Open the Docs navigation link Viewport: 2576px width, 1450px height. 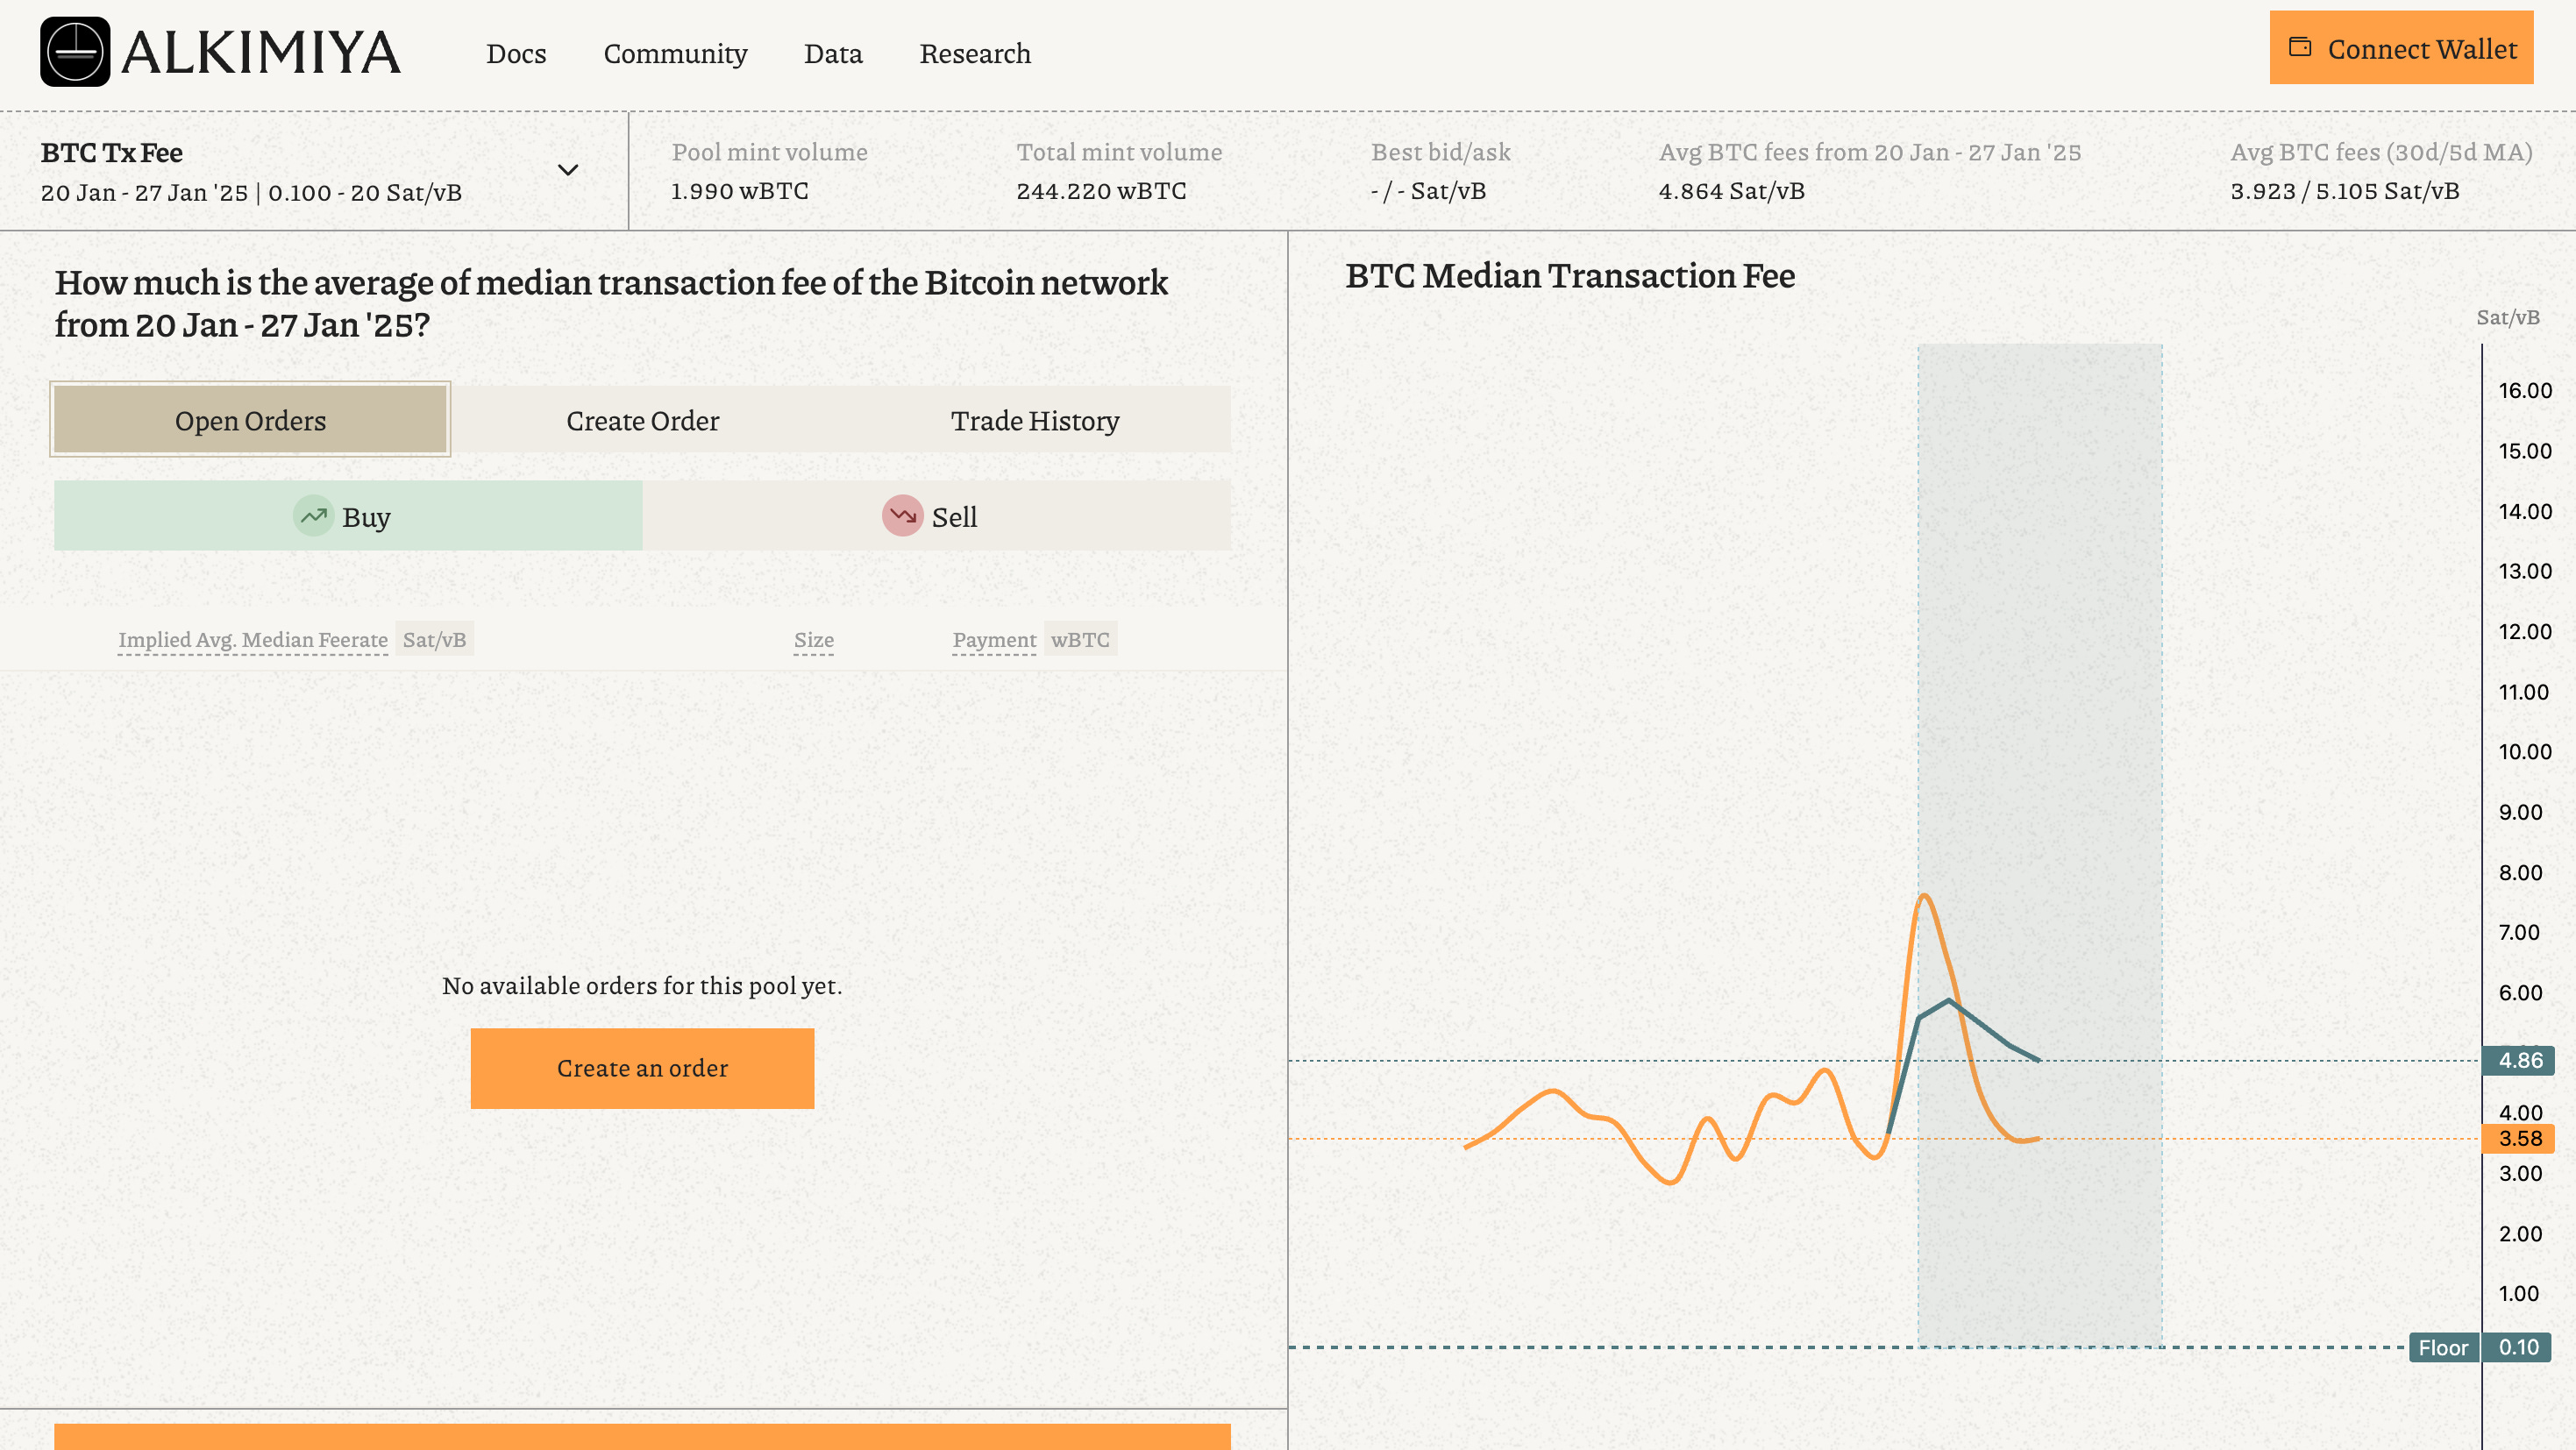(x=516, y=53)
